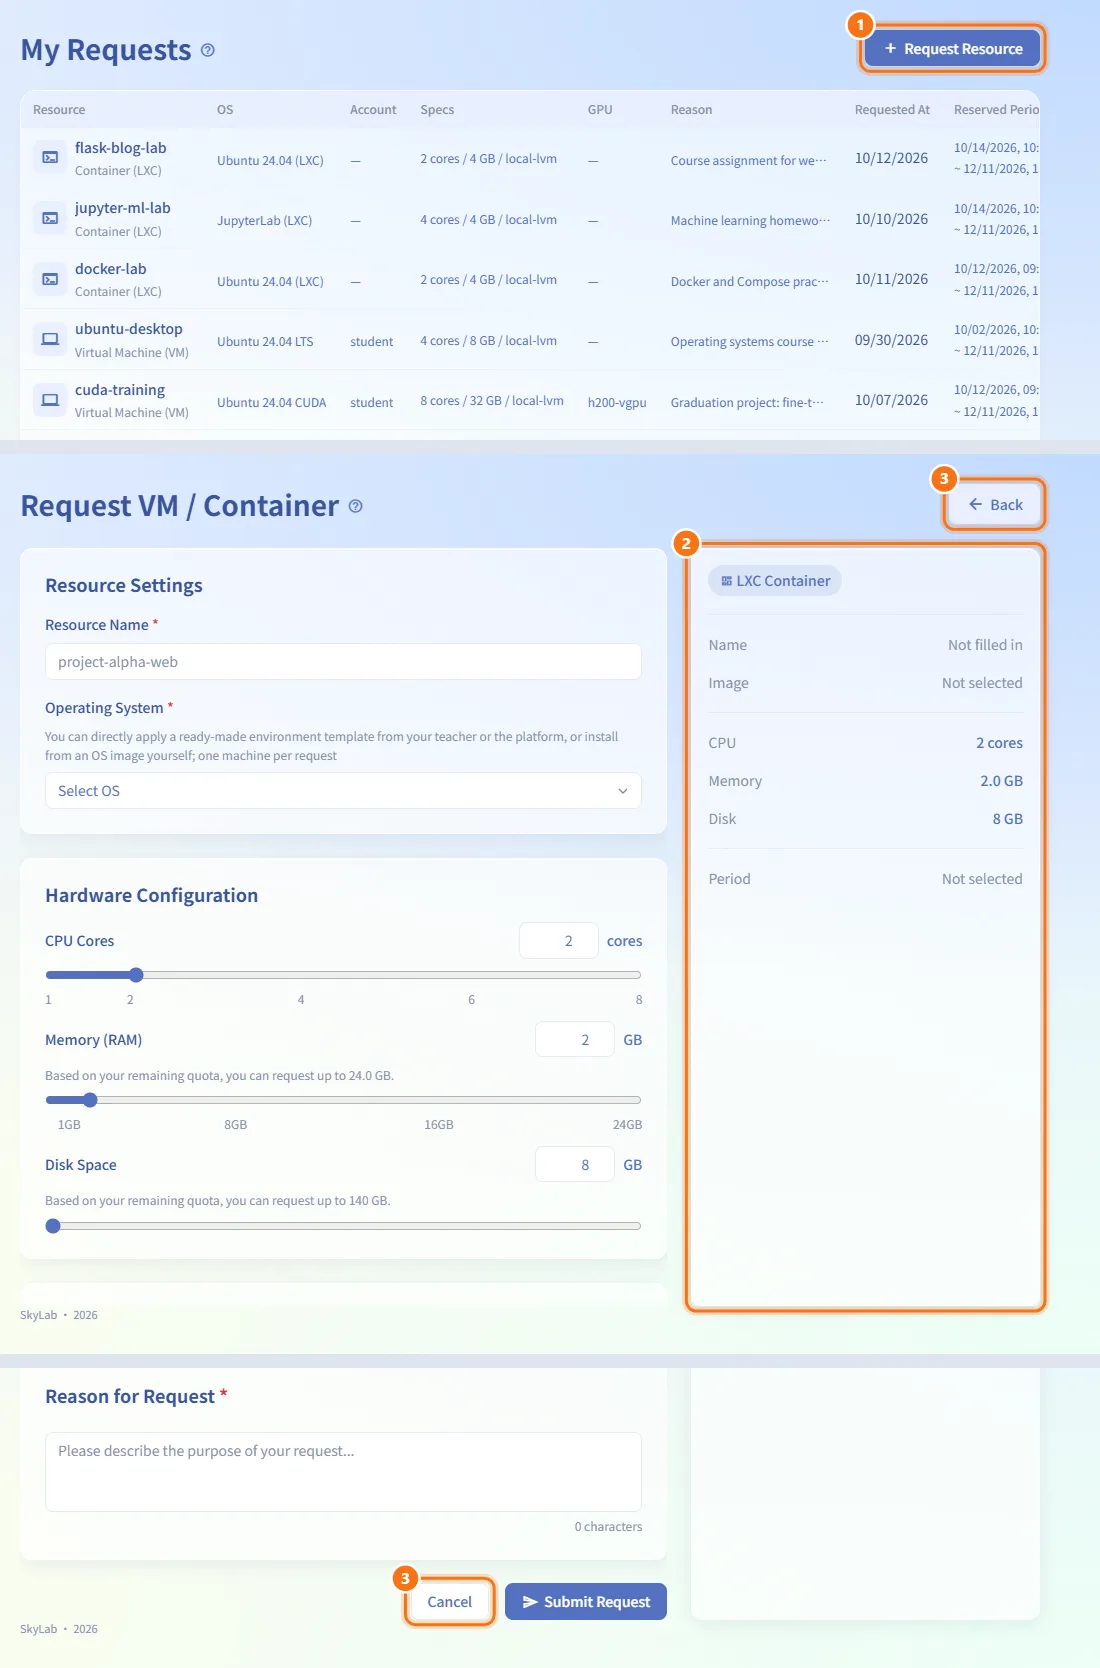Click the container icon for jupyter-ml-lab

click(50, 218)
